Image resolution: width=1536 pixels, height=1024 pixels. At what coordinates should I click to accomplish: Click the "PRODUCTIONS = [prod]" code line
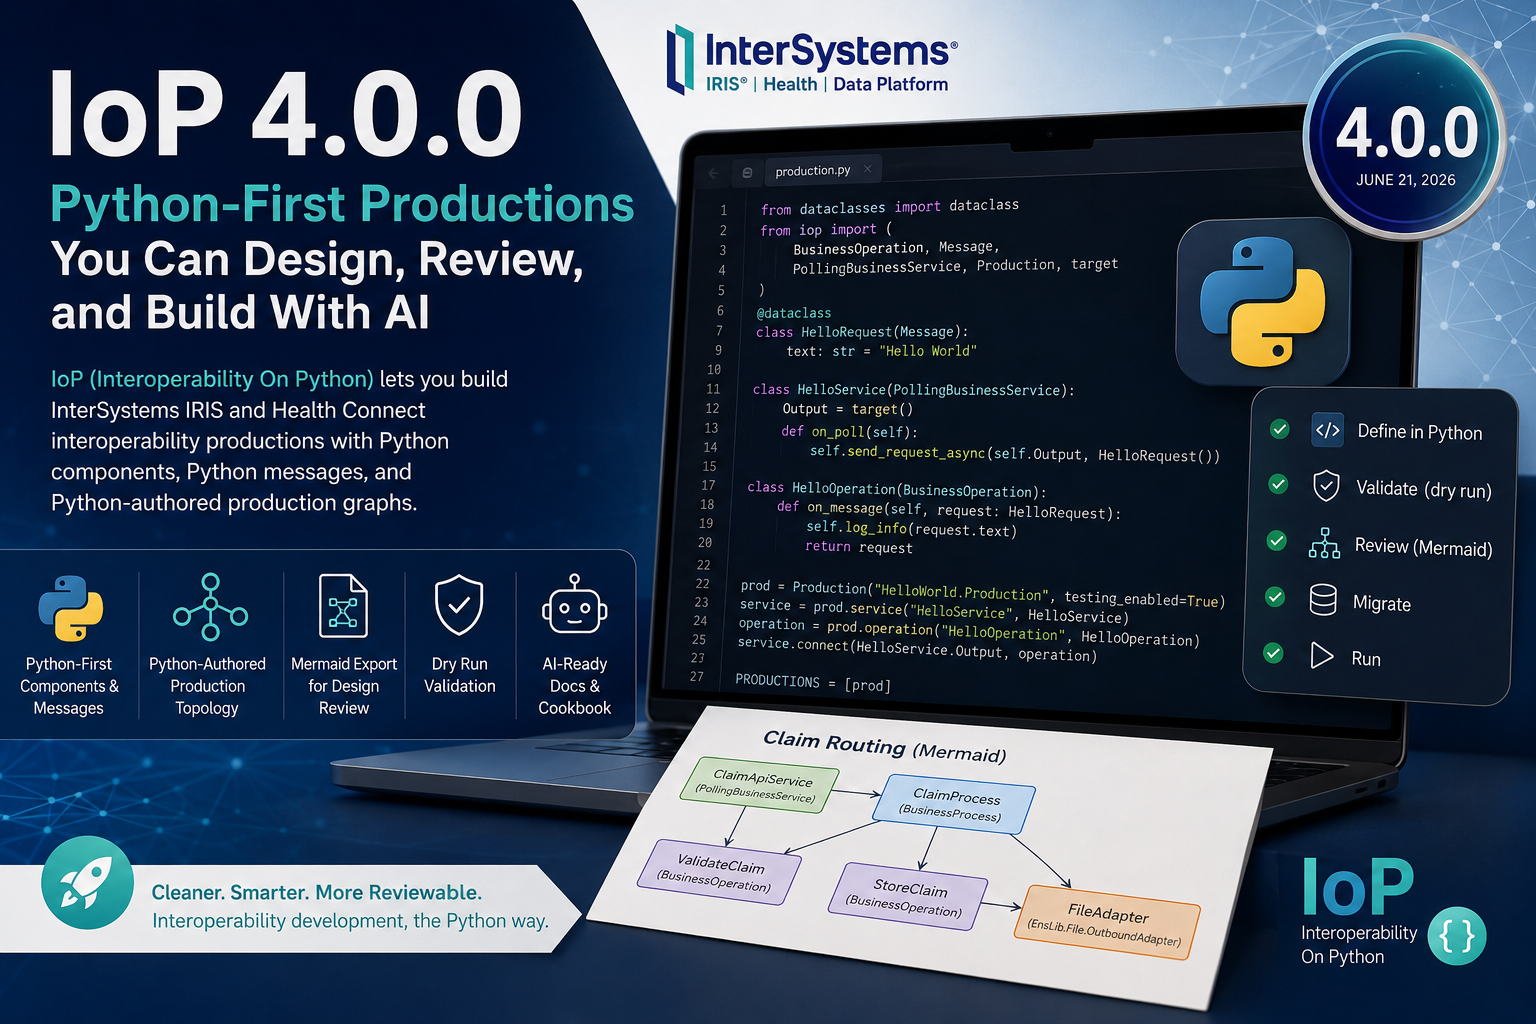(813, 683)
